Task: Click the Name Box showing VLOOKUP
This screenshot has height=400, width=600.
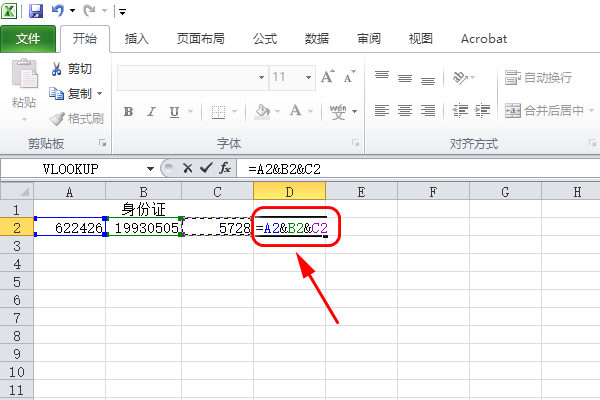Action: tap(71, 168)
